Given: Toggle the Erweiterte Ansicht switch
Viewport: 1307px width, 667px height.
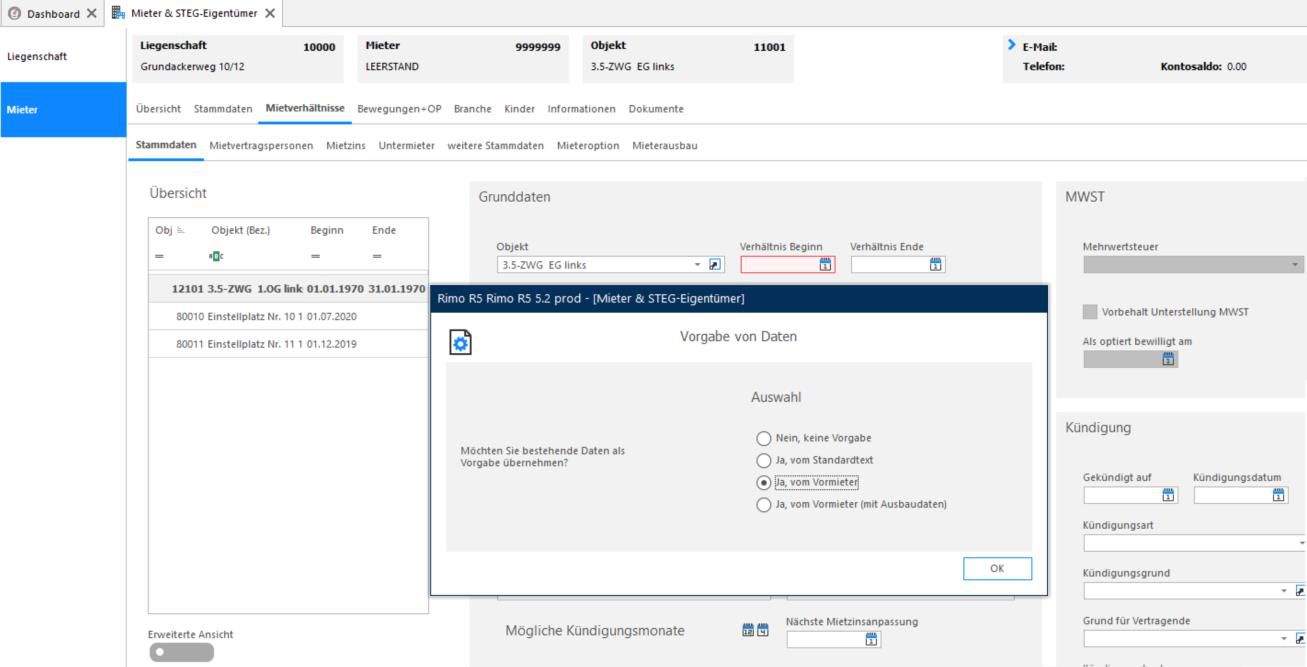Looking at the screenshot, I should click(181, 652).
